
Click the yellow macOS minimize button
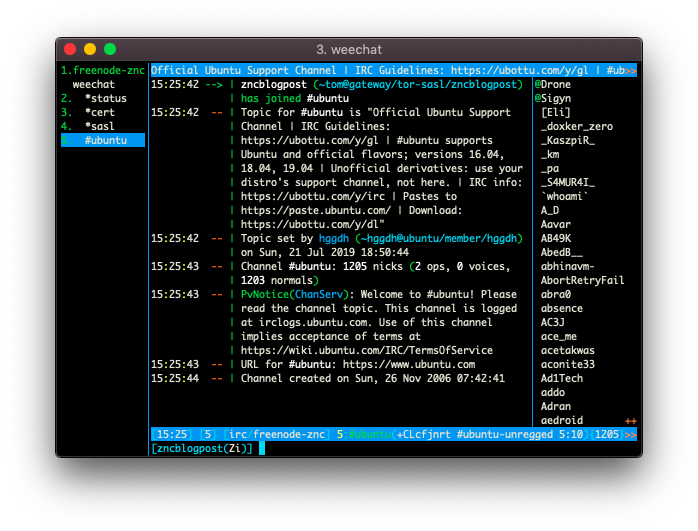(x=90, y=49)
